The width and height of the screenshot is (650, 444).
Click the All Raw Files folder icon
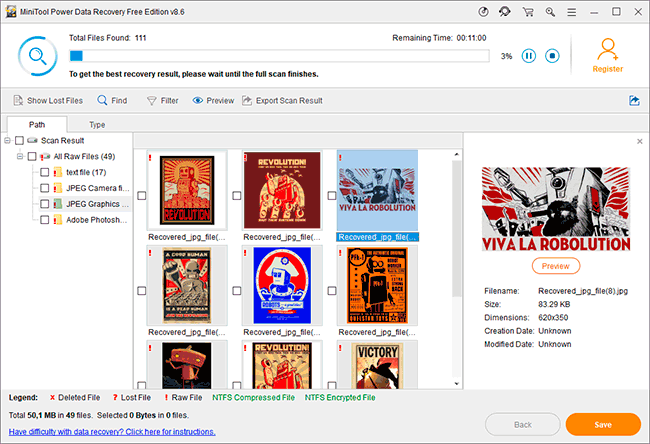pyautogui.click(x=45, y=156)
